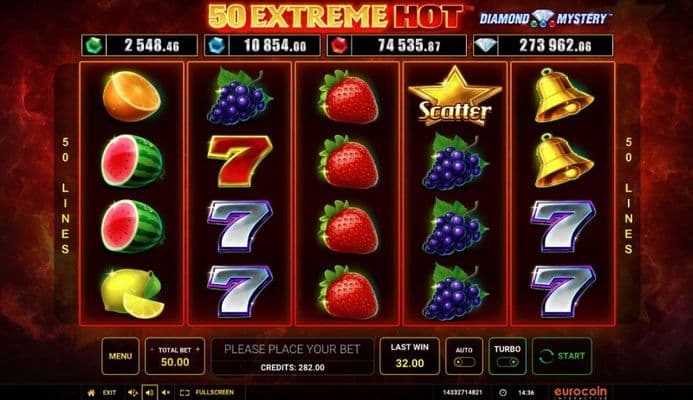Click the green START spin button

coord(562,356)
